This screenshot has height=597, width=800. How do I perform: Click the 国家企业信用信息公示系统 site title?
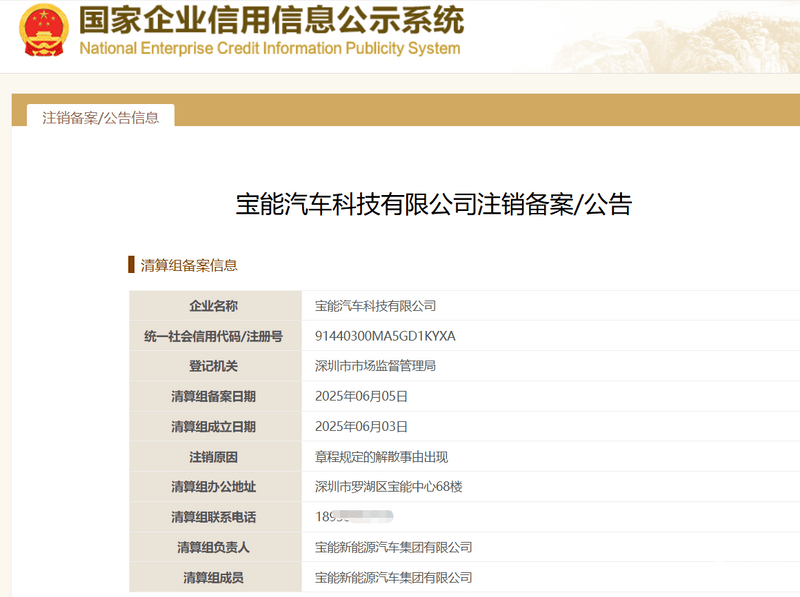coord(271,20)
